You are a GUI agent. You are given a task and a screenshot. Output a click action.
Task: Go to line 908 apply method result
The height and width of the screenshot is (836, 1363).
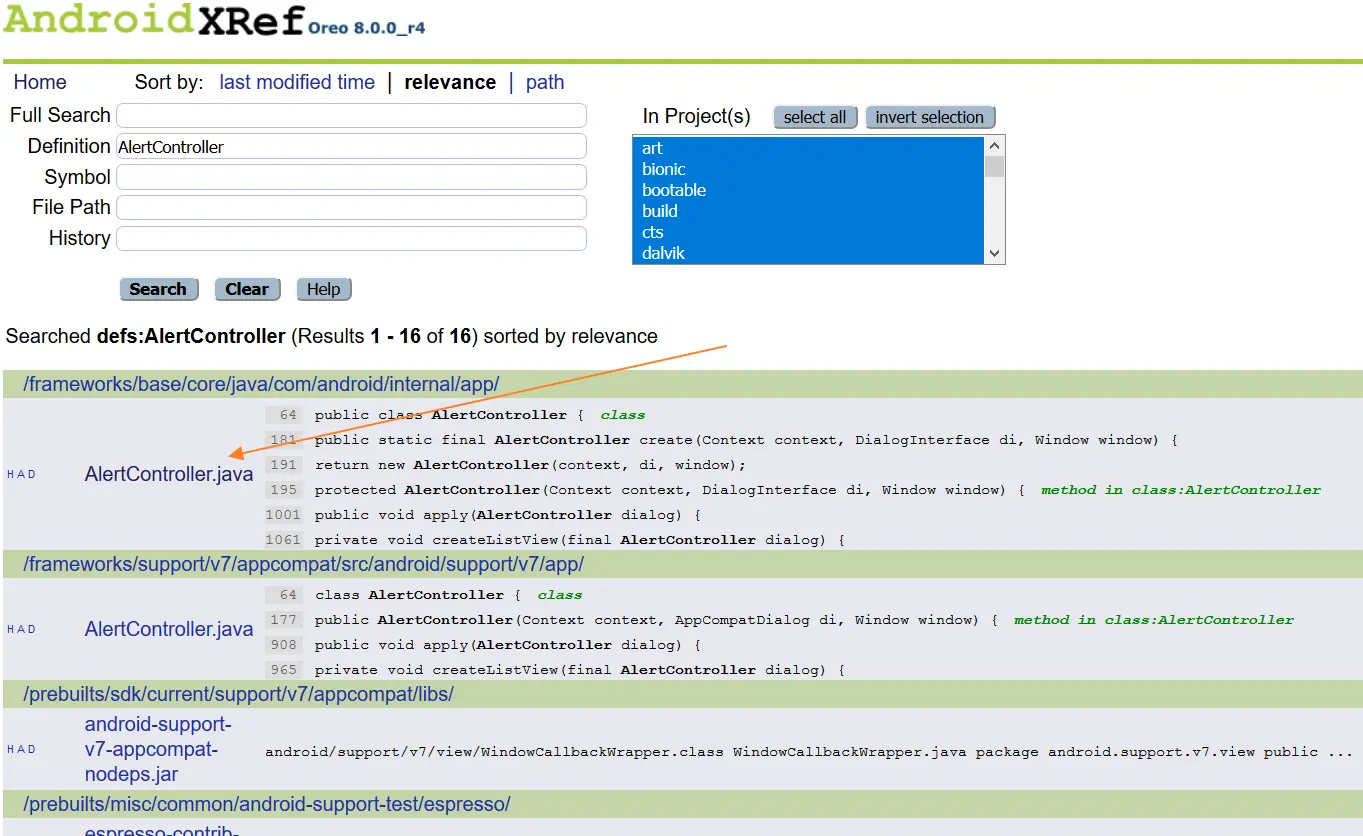pyautogui.click(x=483, y=644)
